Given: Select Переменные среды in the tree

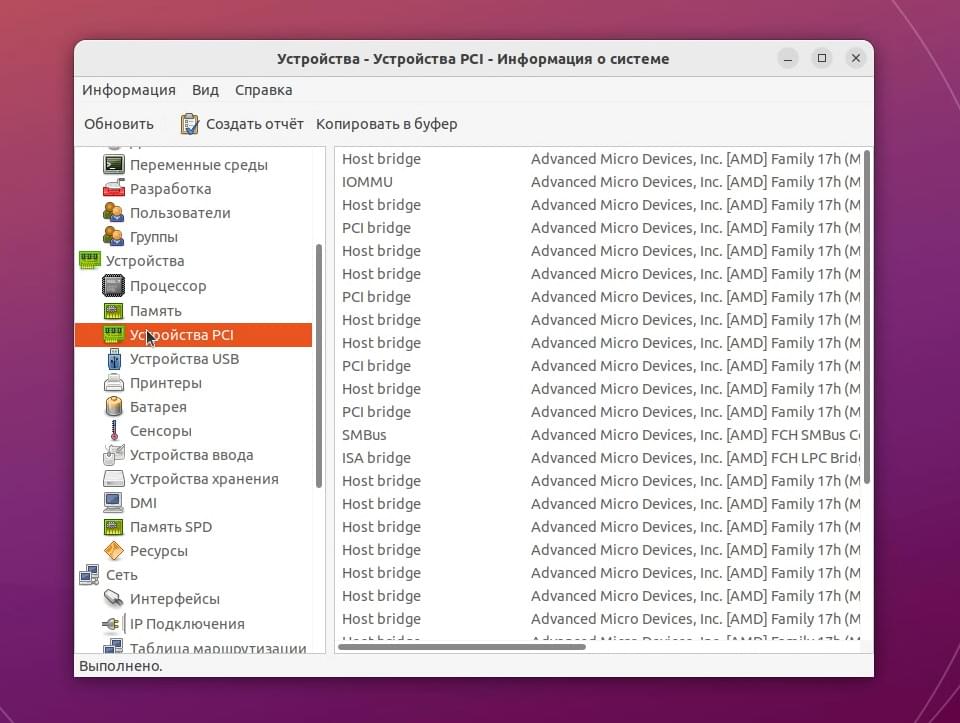Looking at the screenshot, I should [198, 165].
